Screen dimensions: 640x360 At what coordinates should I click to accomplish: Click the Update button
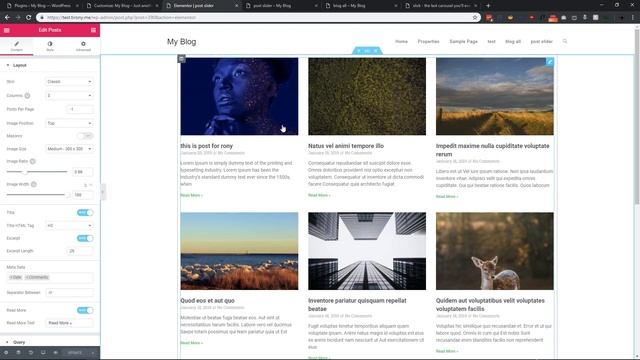(x=75, y=353)
